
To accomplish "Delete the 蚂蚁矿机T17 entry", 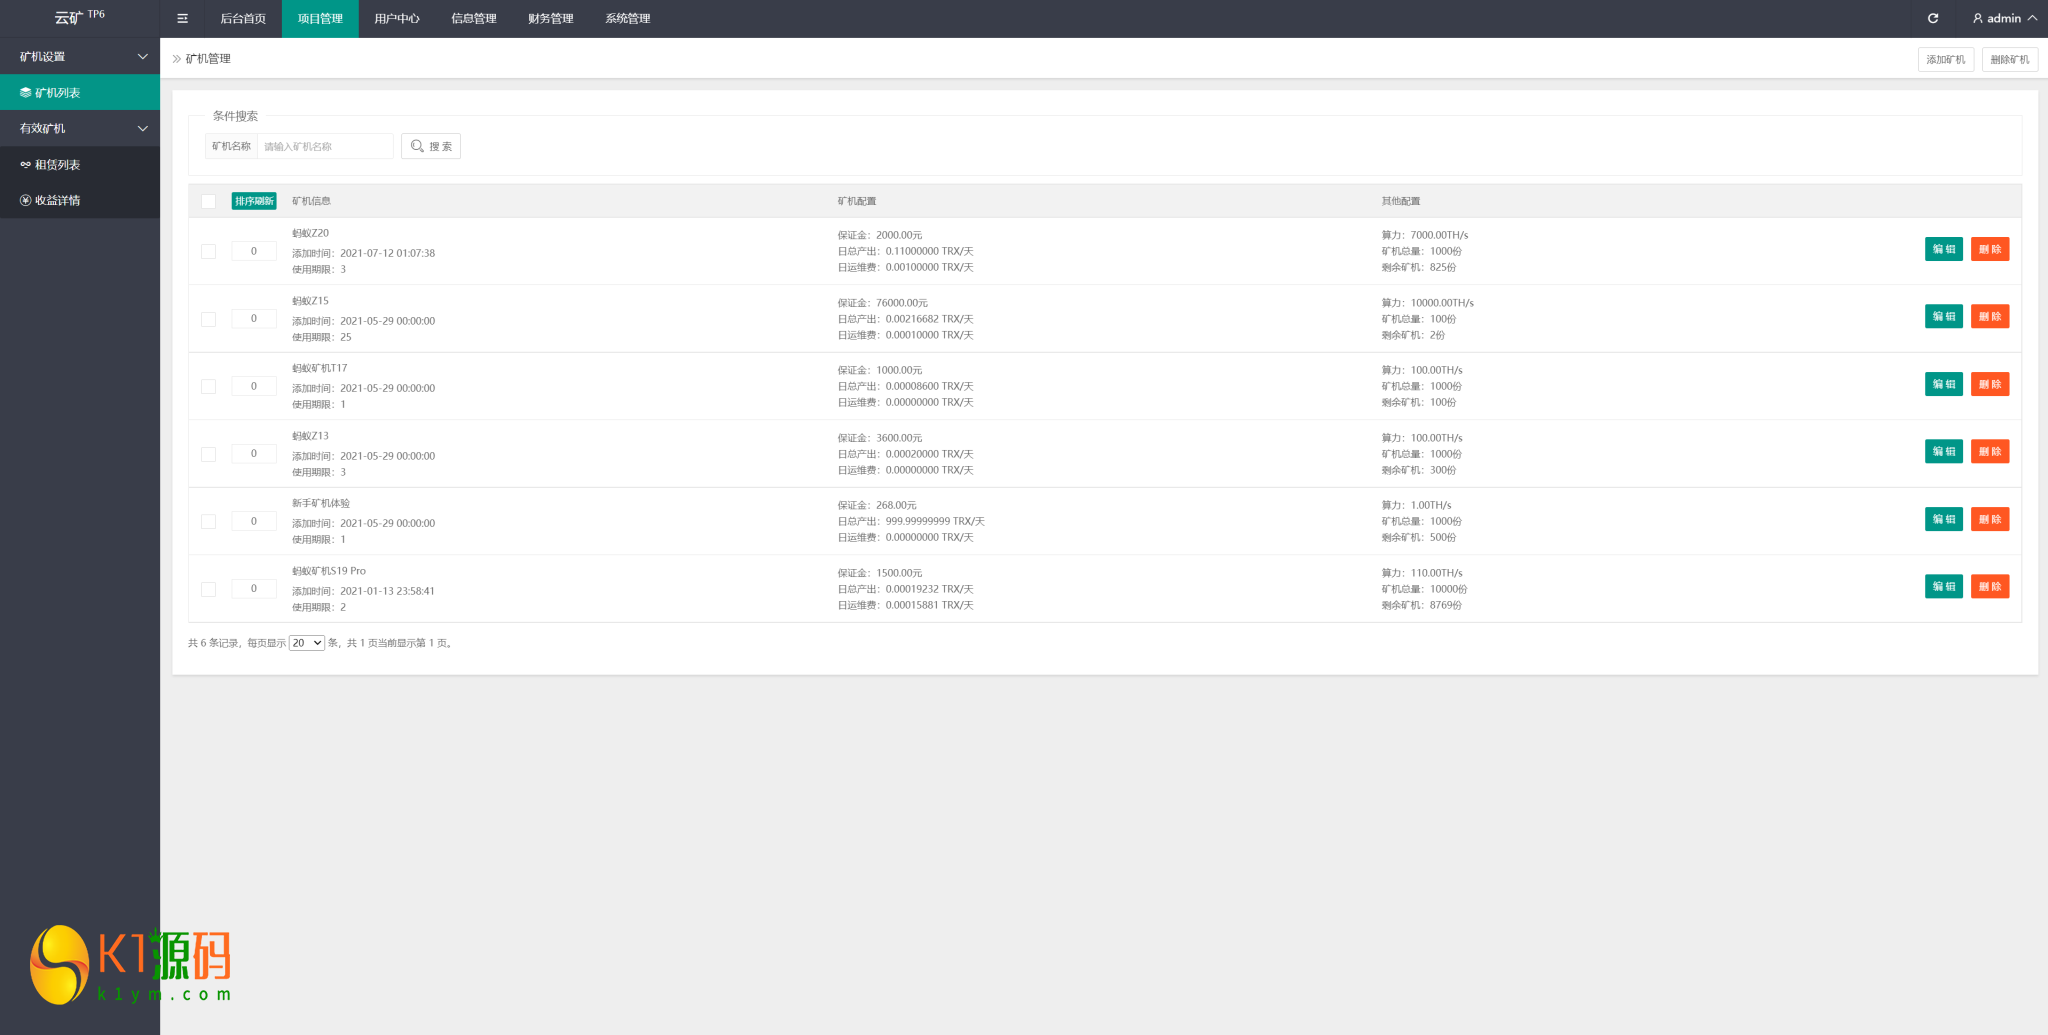I will pyautogui.click(x=1990, y=384).
